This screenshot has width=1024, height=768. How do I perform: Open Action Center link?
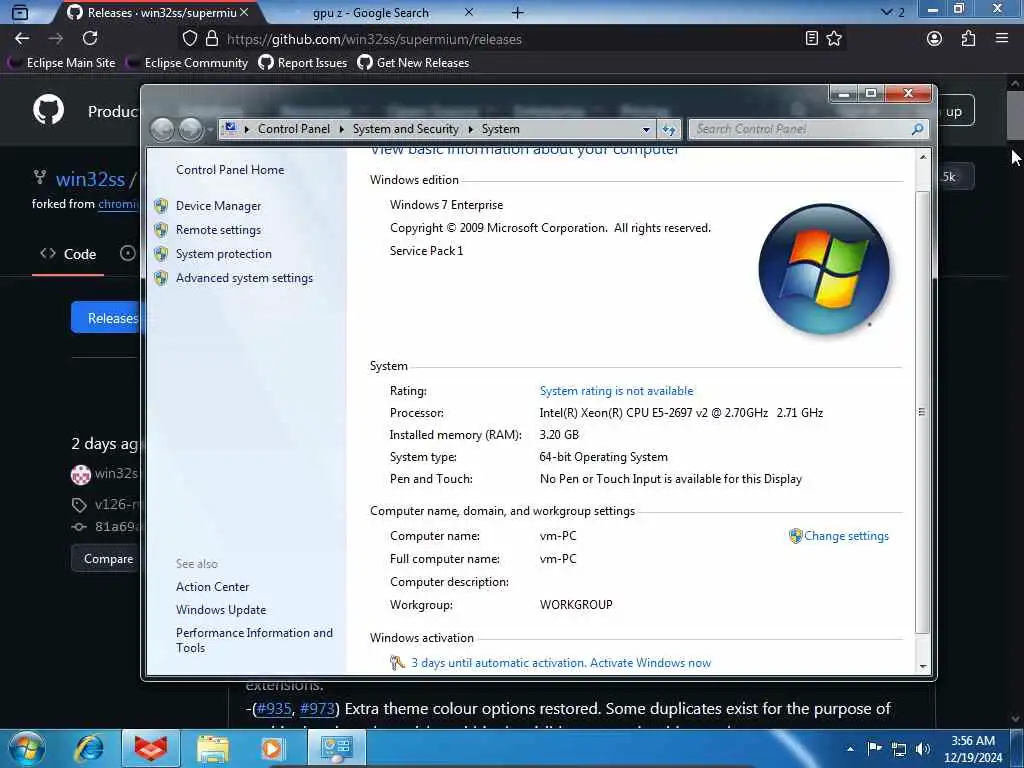click(x=212, y=587)
